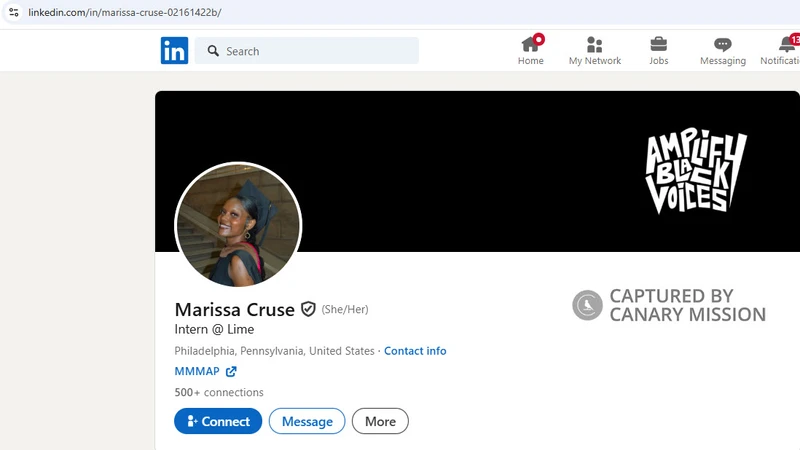
Task: Open the Jobs tab
Action: 659,51
